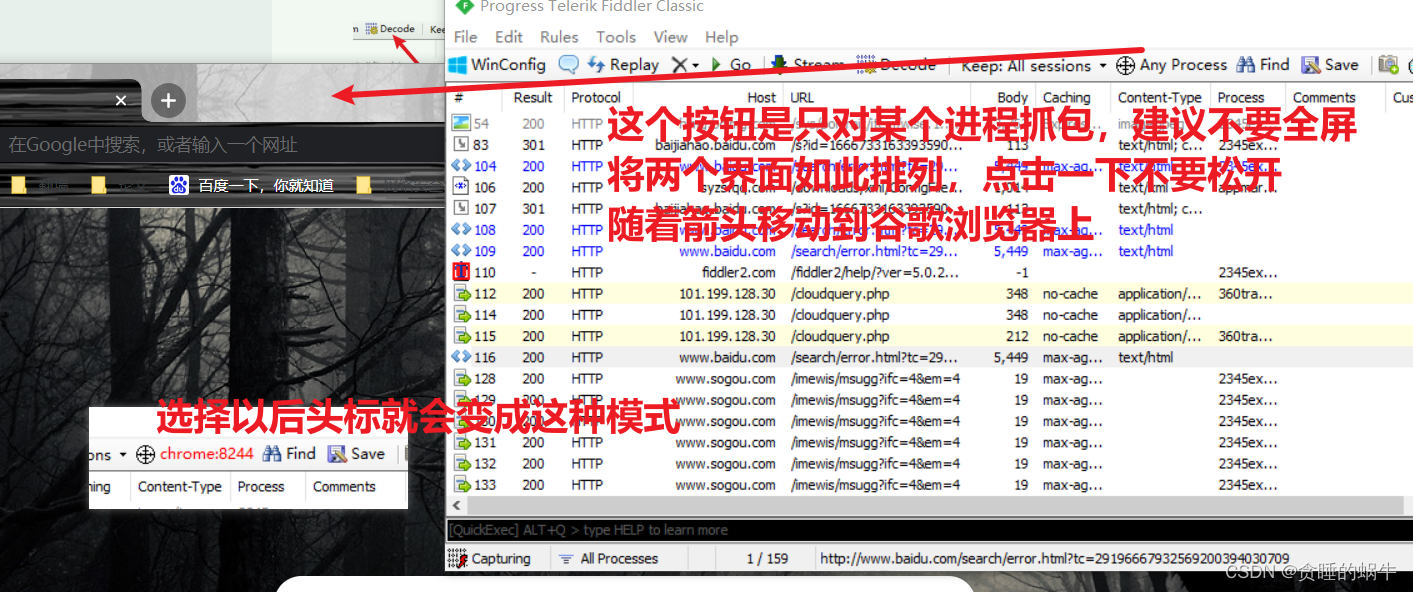Viewport: 1413px width, 592px height.
Task: Sort sessions by the Caching column header
Action: pyautogui.click(x=1067, y=98)
